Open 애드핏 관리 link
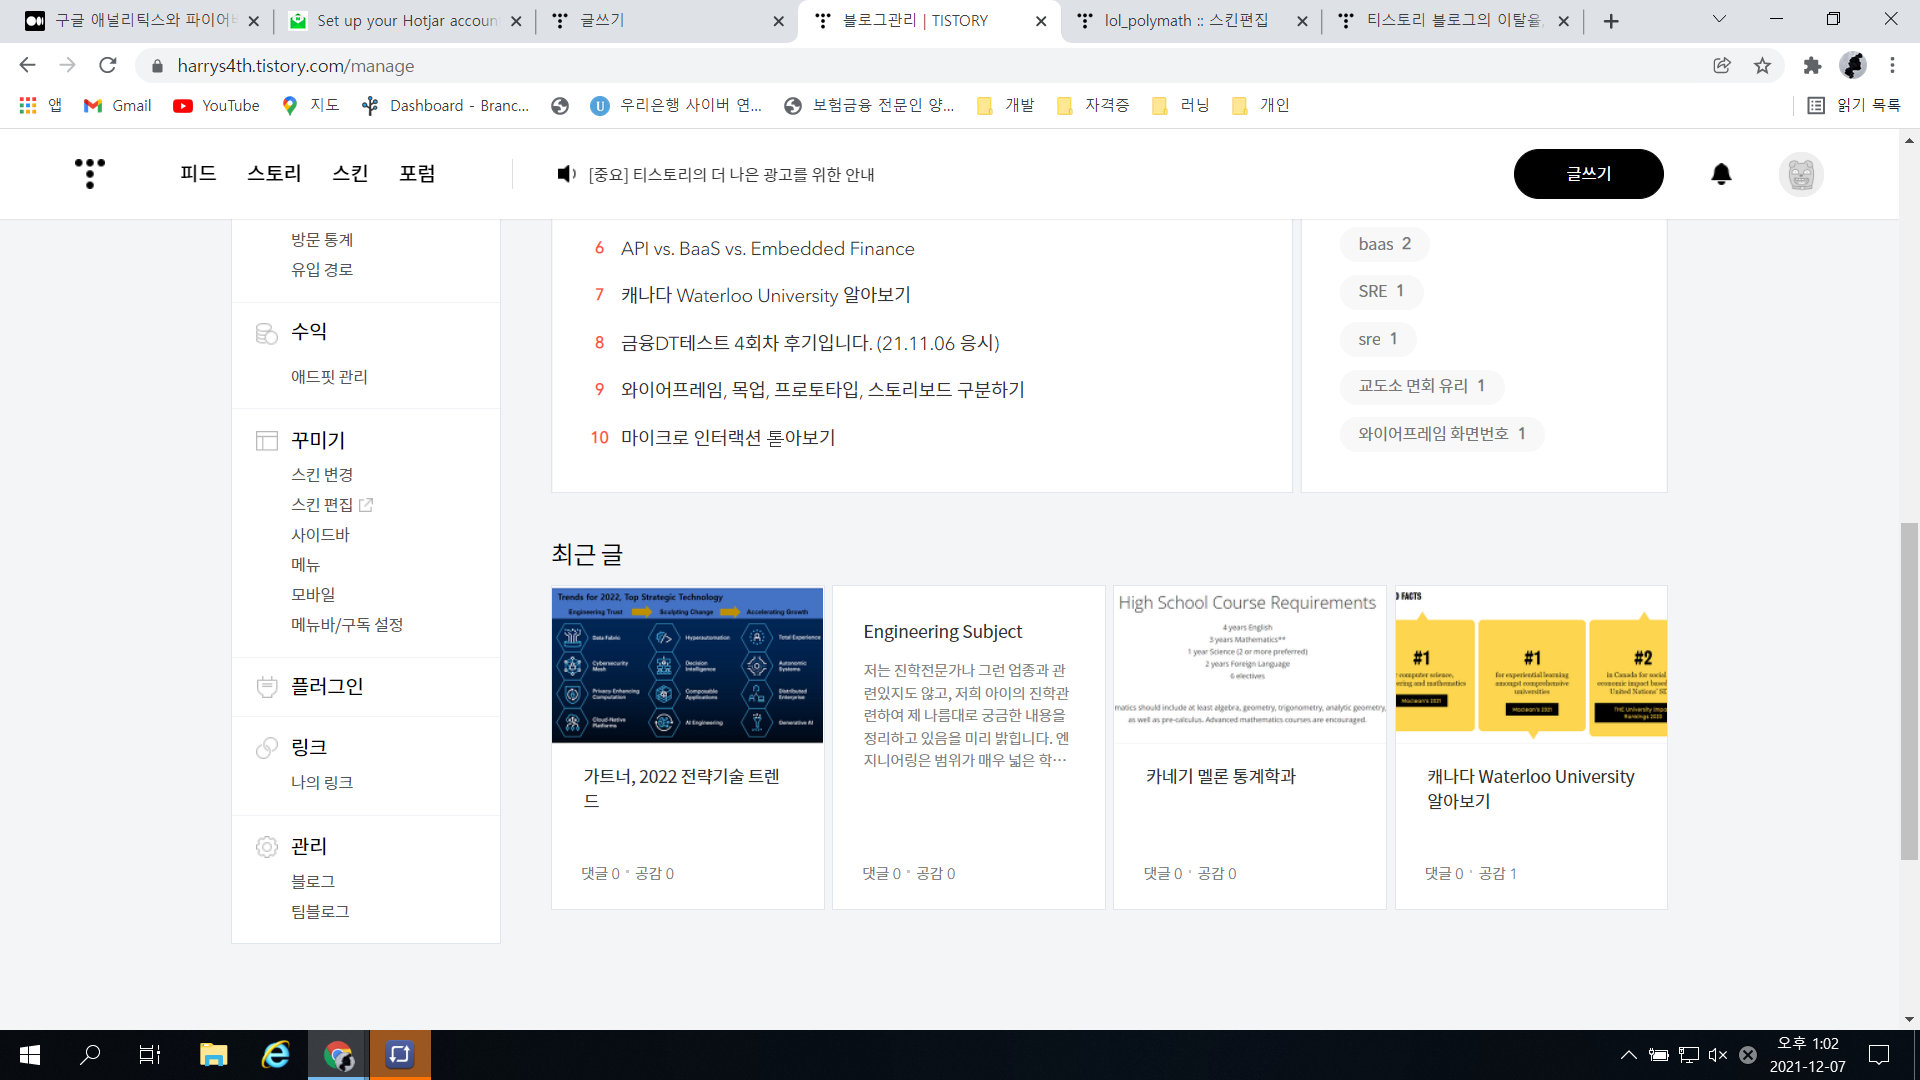 [329, 377]
